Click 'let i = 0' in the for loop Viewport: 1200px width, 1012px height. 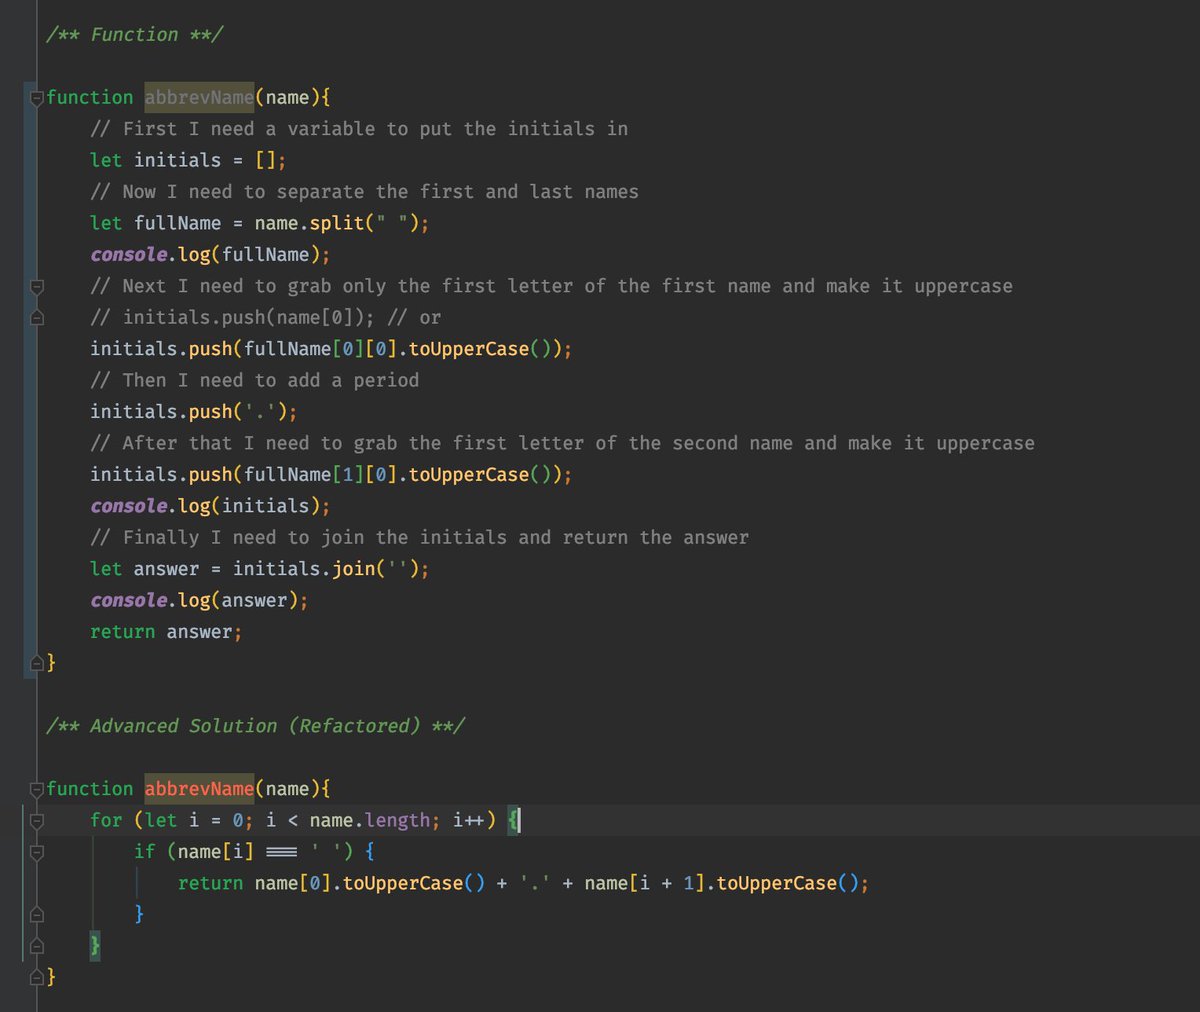coord(194,821)
